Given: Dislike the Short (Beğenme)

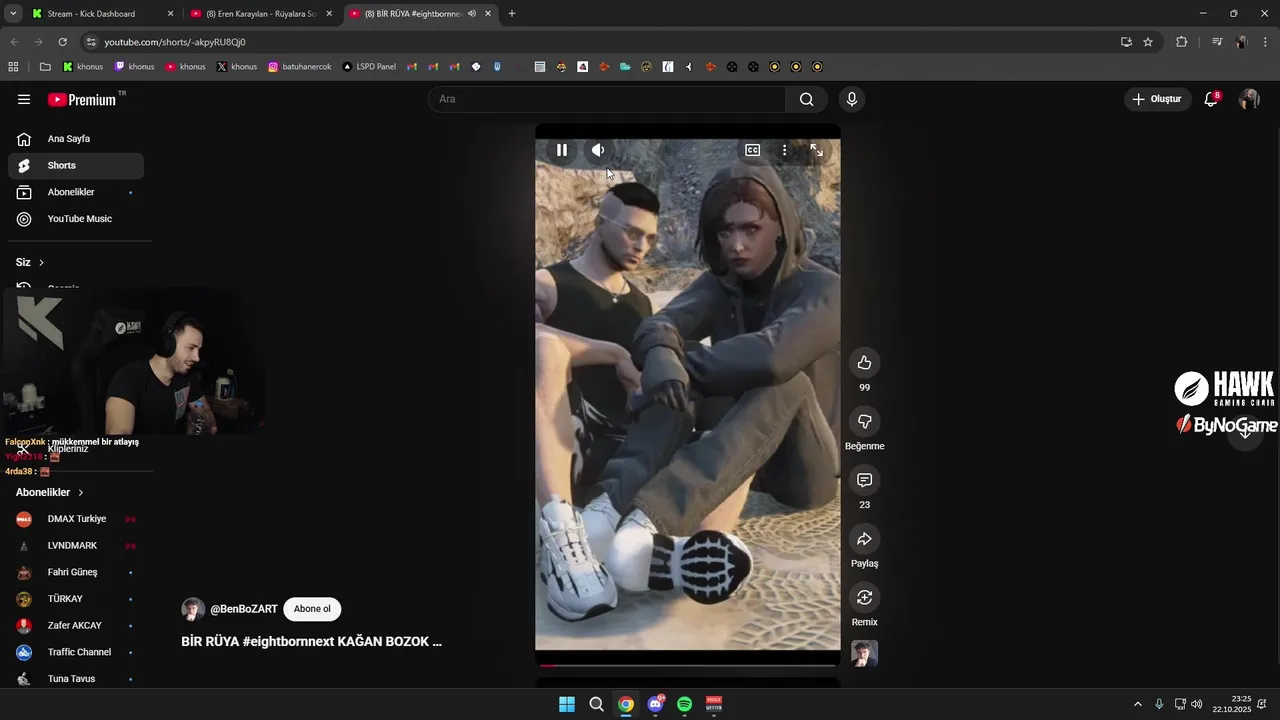Looking at the screenshot, I should [864, 421].
